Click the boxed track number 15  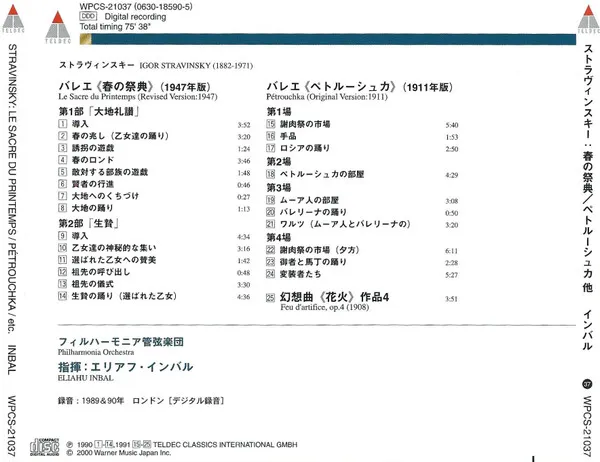[x=271, y=124]
